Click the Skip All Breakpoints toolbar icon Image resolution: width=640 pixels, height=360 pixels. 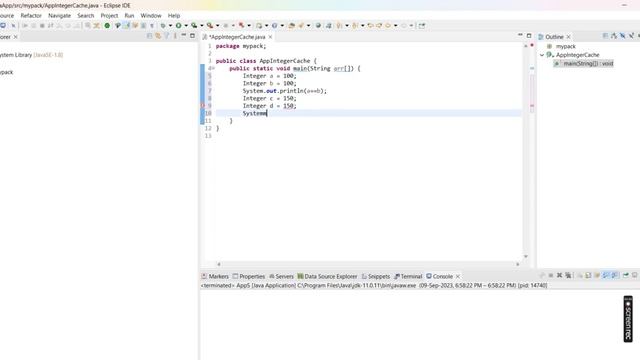[x=13, y=25]
